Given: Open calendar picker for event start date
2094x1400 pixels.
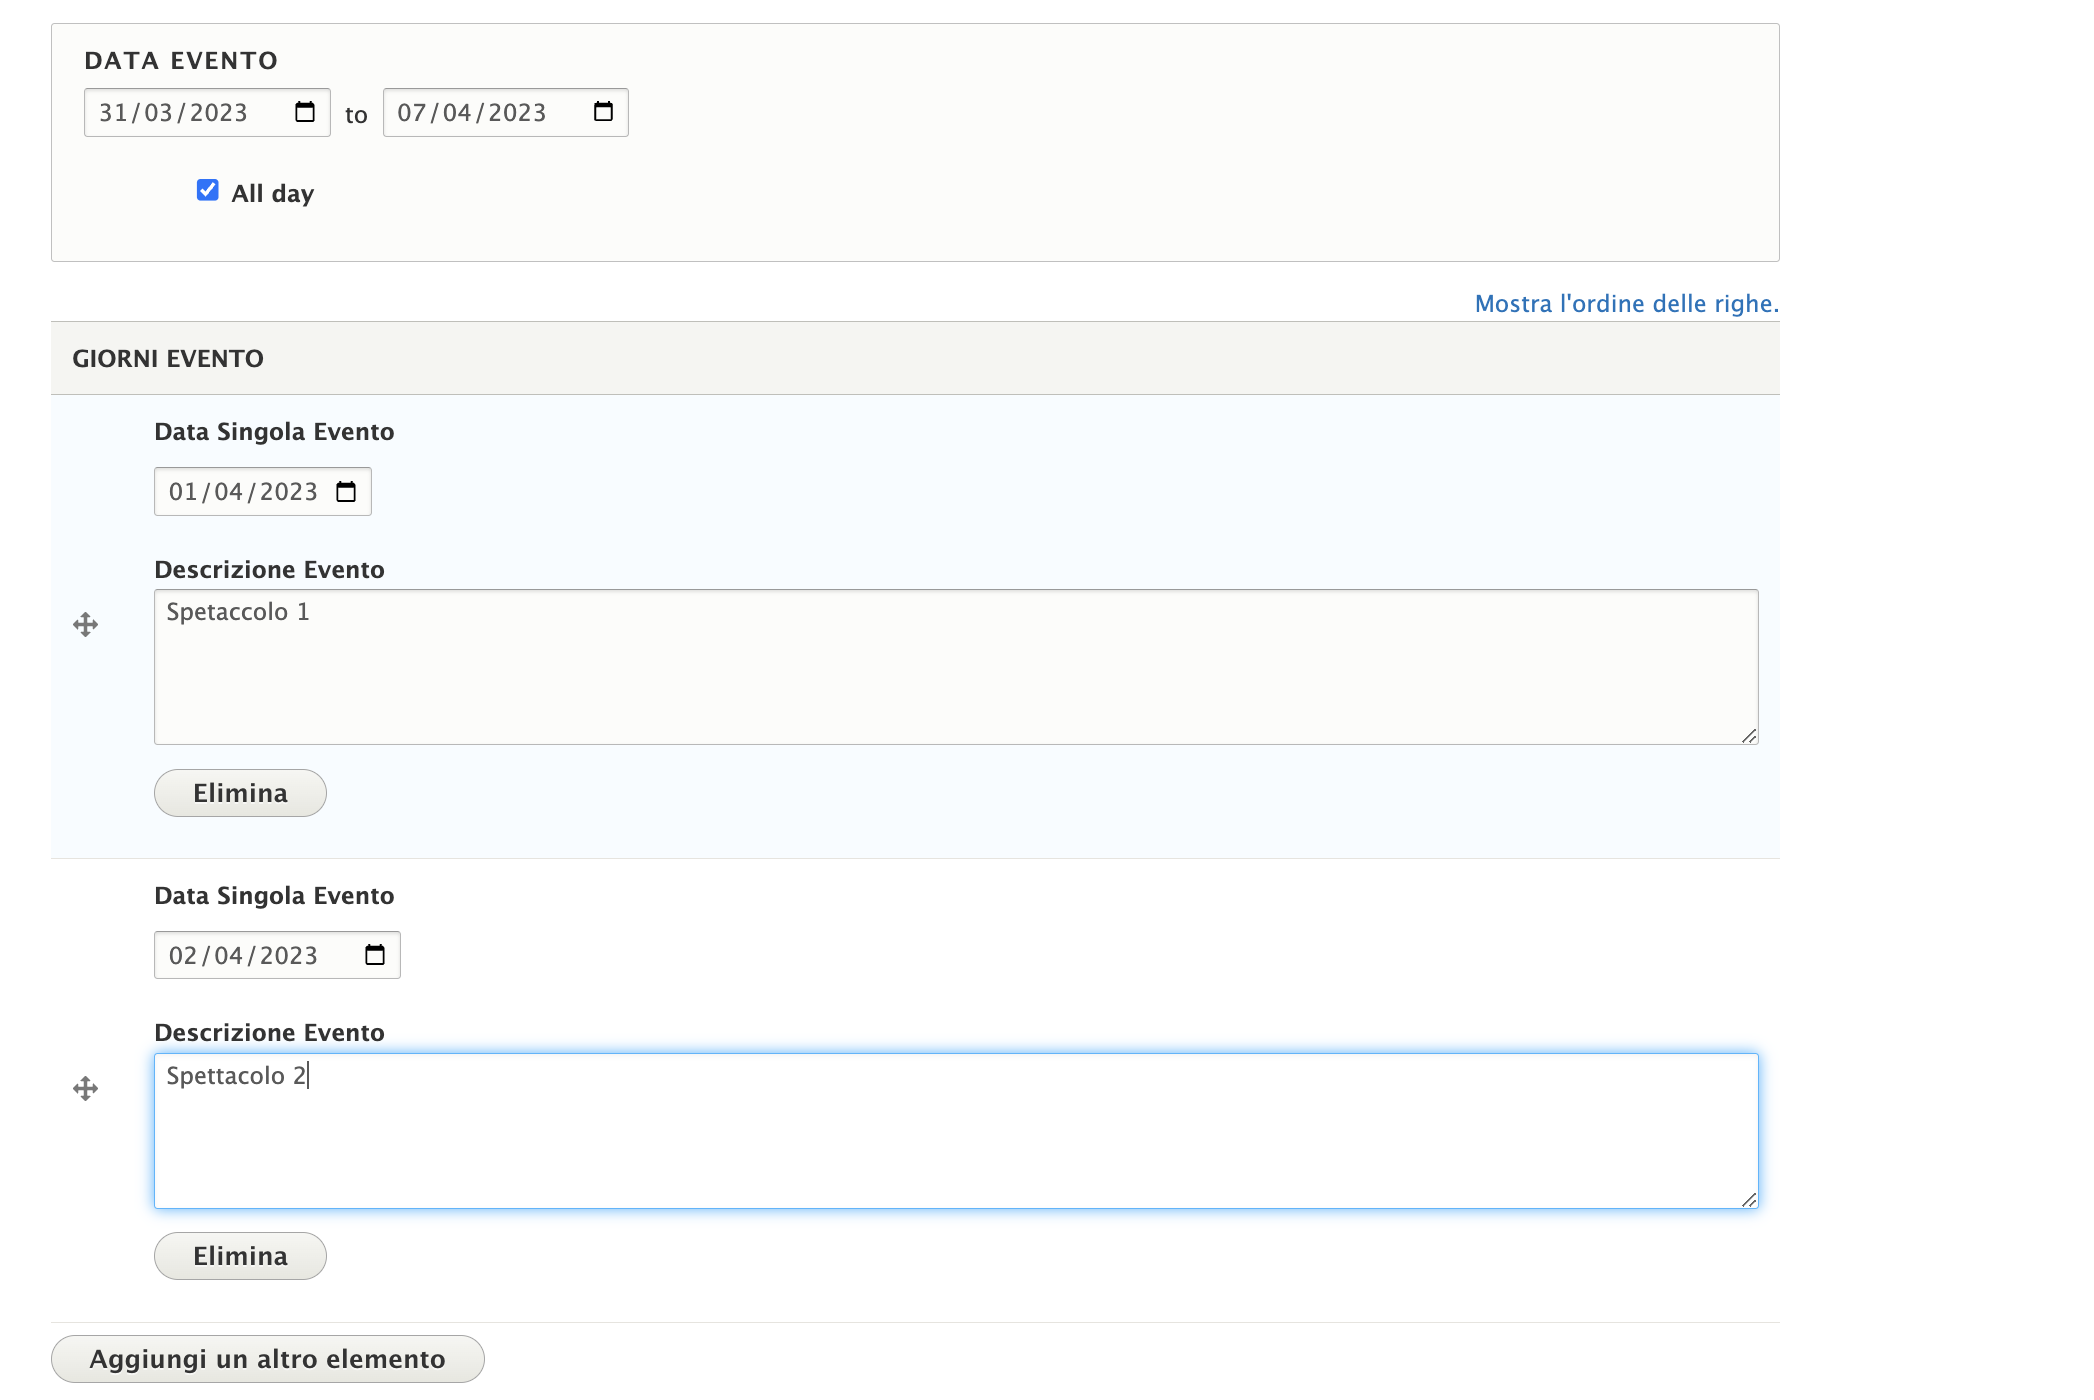Looking at the screenshot, I should click(x=305, y=112).
